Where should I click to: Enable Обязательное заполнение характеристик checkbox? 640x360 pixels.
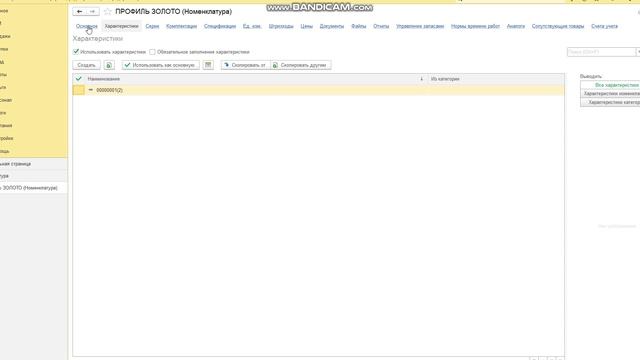click(152, 52)
